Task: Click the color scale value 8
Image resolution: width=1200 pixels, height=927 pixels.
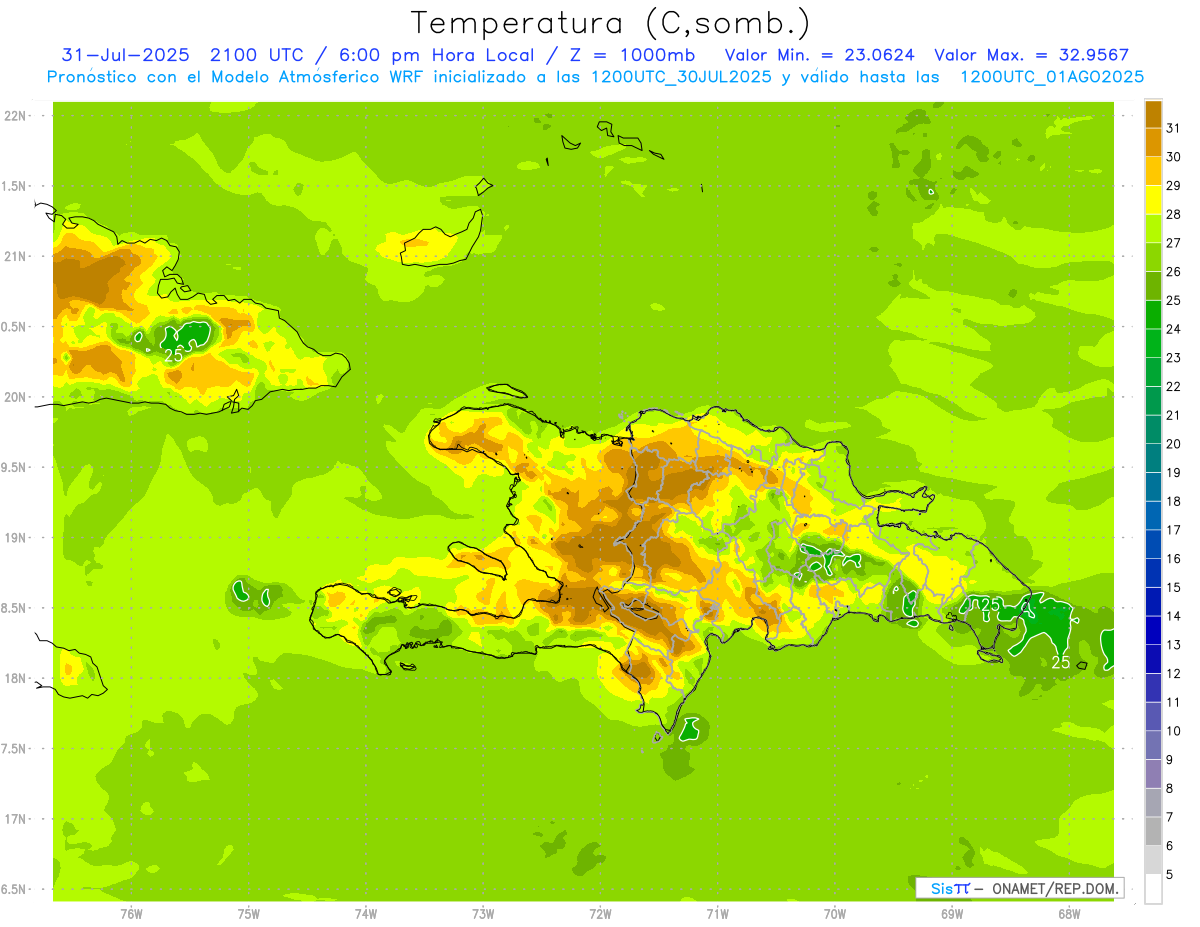Action: tap(1169, 789)
